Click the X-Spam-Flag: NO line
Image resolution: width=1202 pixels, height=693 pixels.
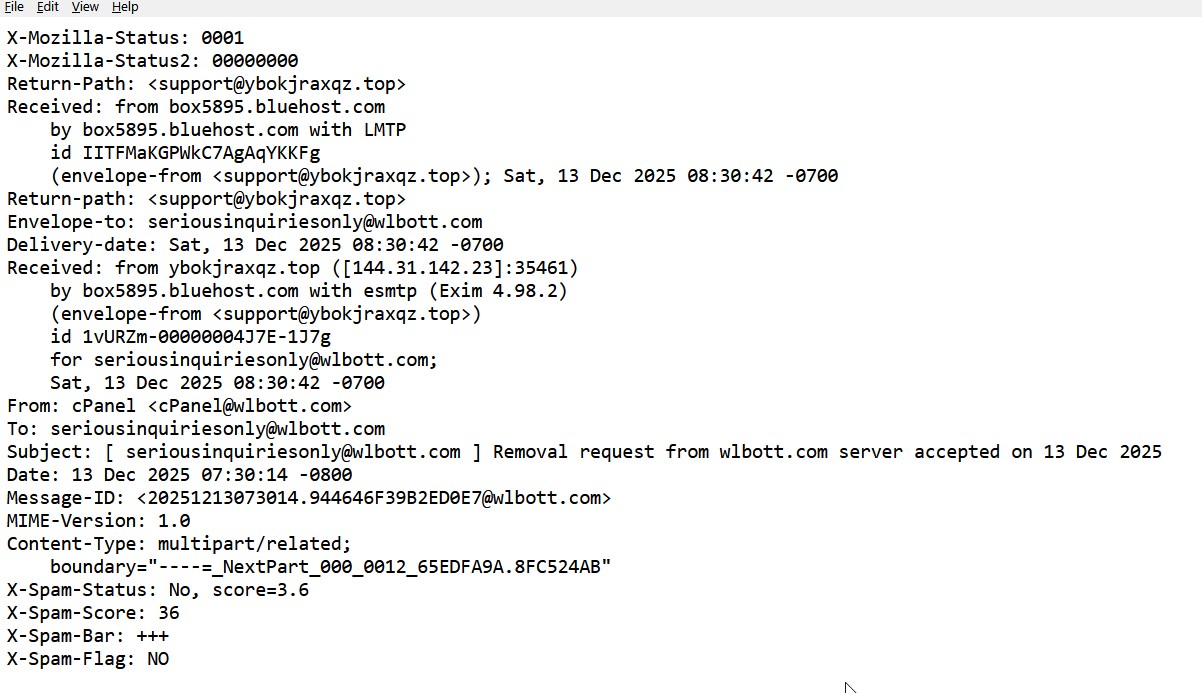click(x=88, y=659)
